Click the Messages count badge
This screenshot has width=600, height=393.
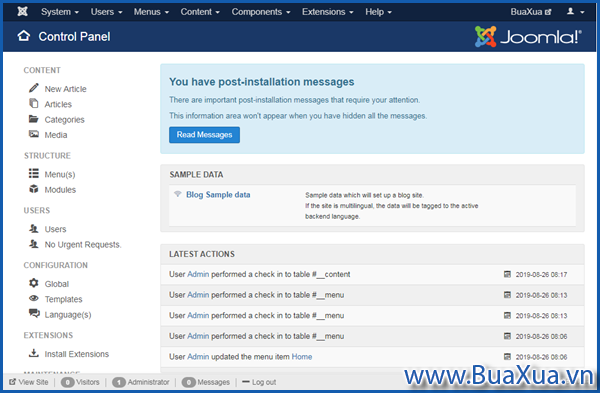[x=189, y=382]
